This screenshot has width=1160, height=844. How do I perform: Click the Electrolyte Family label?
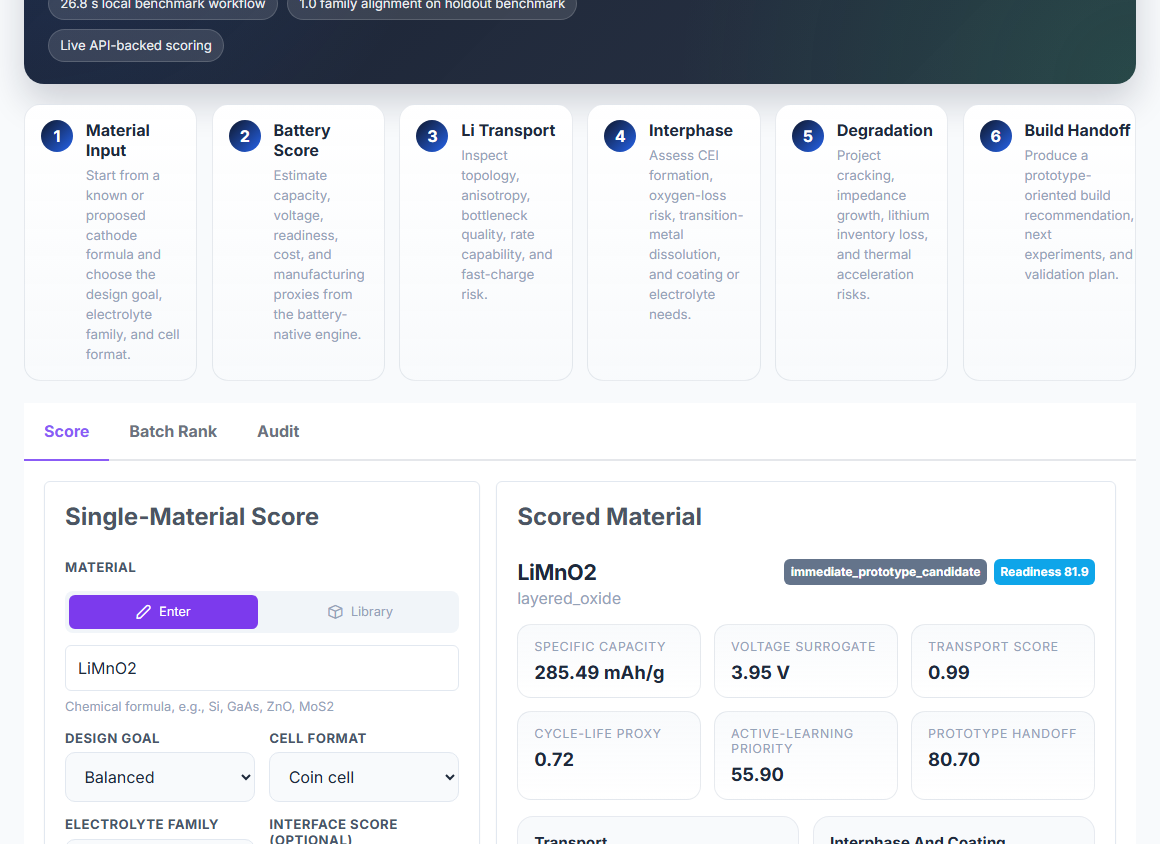click(x=141, y=824)
